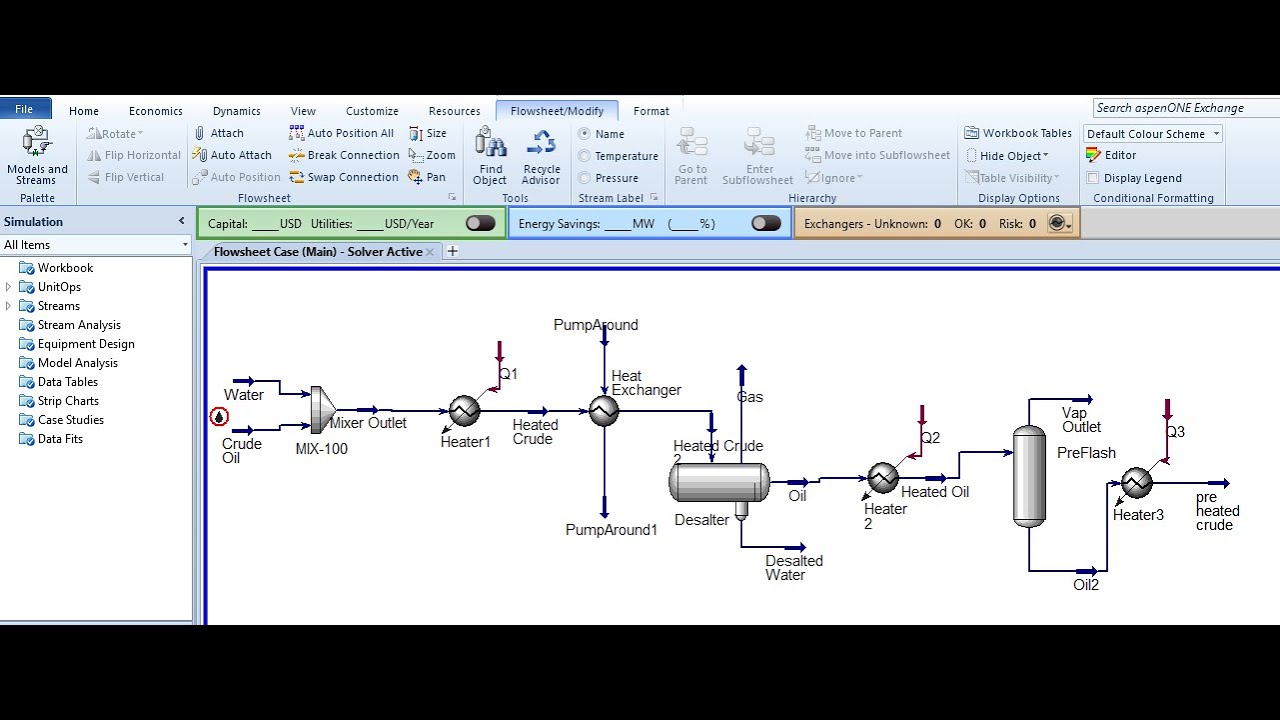Open the Table Visibility dropdown
Image resolution: width=1280 pixels, height=720 pixels.
click(x=1011, y=178)
